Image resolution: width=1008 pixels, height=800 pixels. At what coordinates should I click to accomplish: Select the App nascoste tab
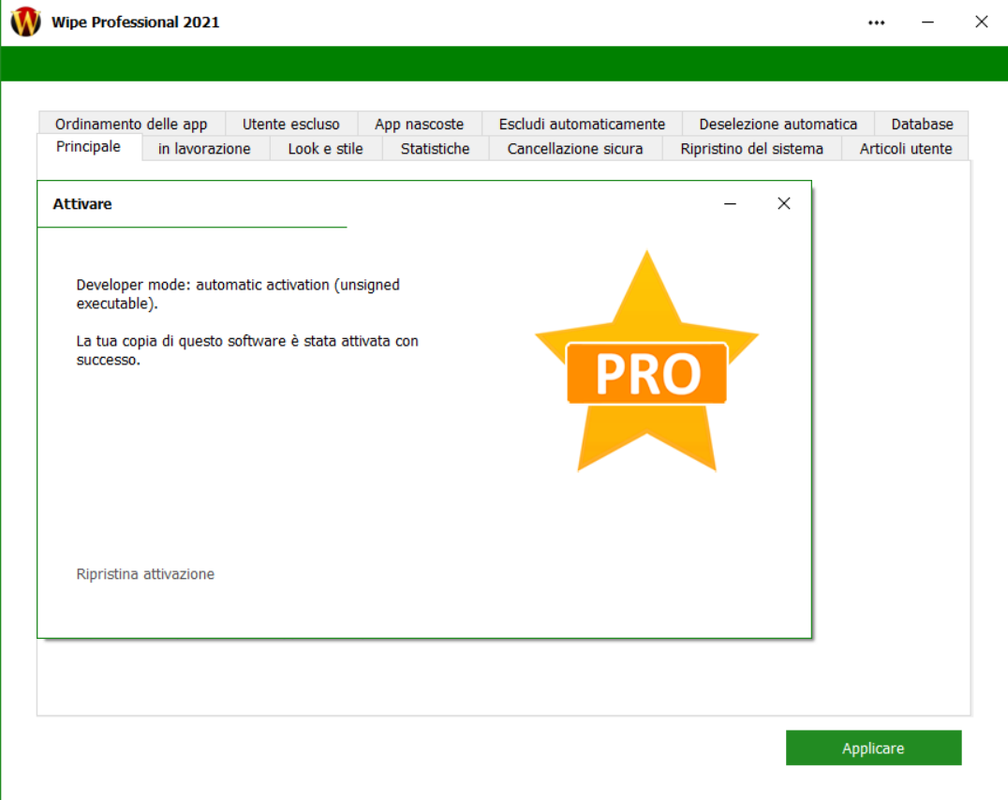tap(419, 123)
